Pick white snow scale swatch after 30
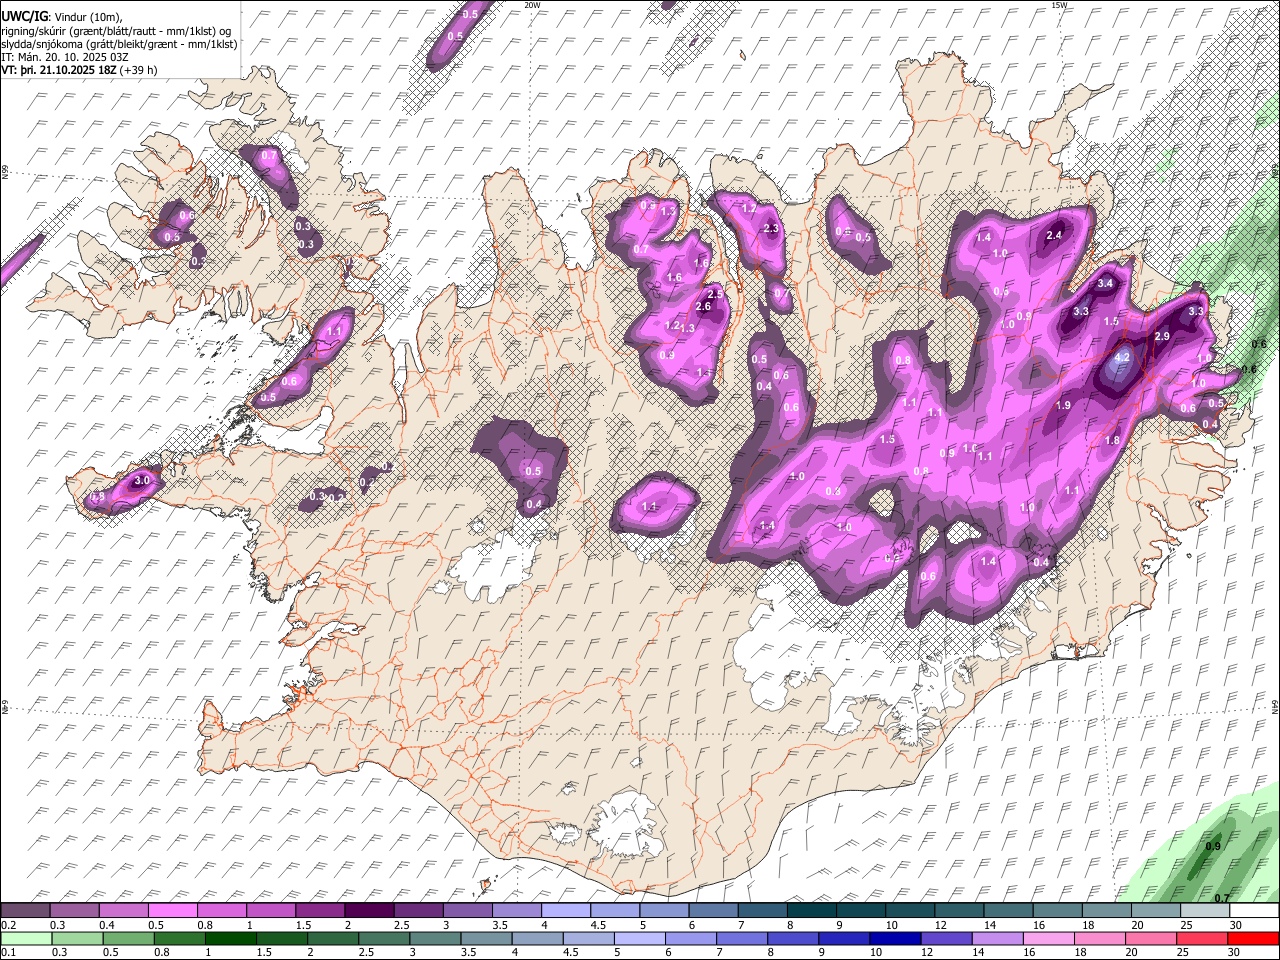This screenshot has height=960, width=1280. (1254, 911)
